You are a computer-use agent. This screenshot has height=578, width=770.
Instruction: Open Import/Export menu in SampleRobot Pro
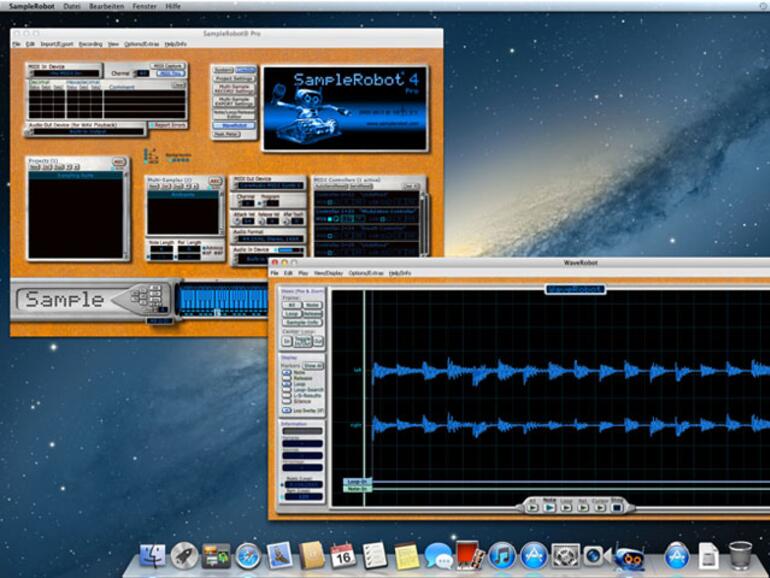click(57, 44)
